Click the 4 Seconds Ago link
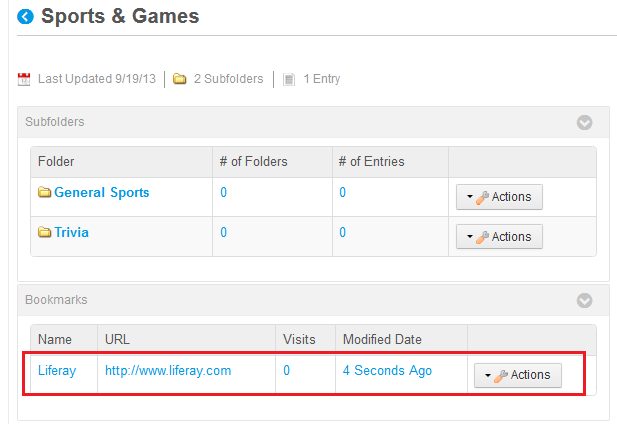This screenshot has height=424, width=617. [x=387, y=371]
